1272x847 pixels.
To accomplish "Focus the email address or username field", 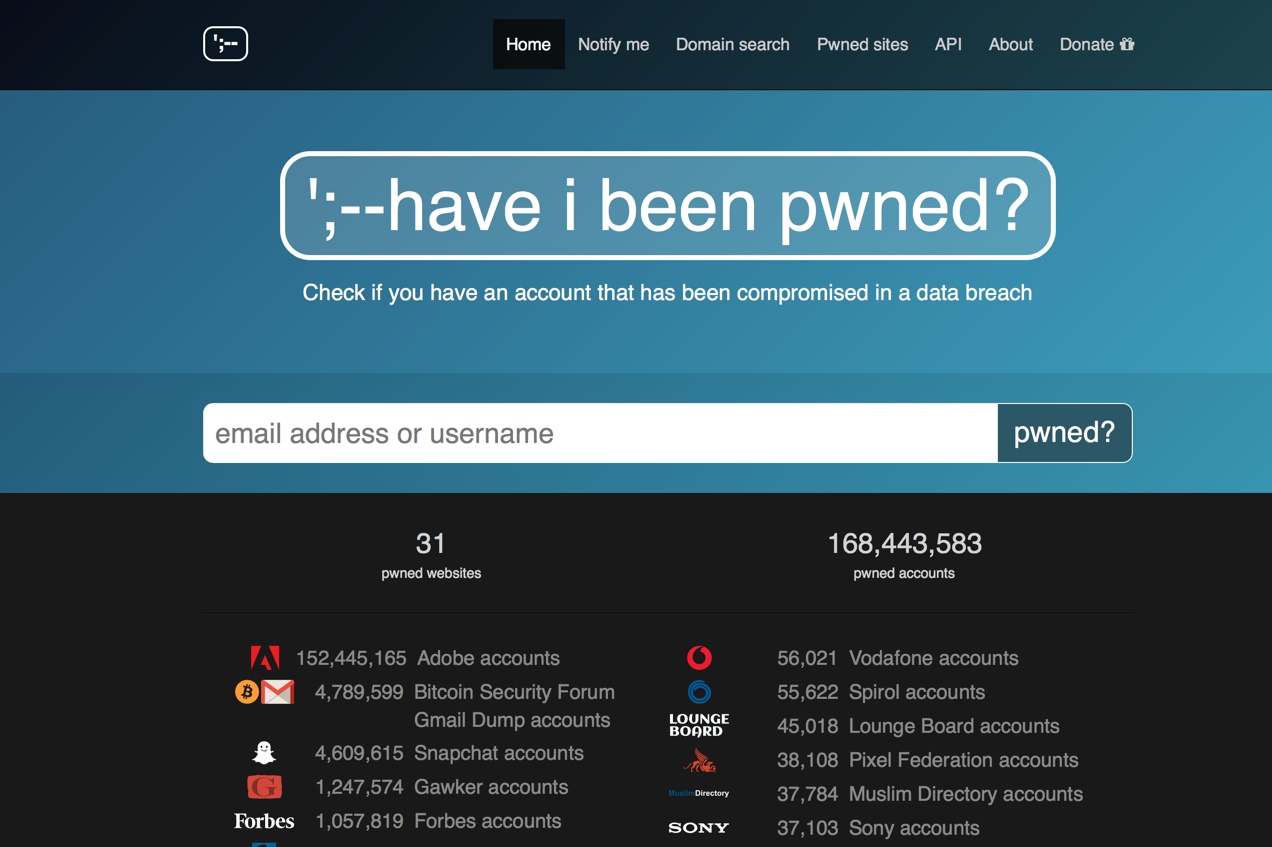I will tap(600, 433).
